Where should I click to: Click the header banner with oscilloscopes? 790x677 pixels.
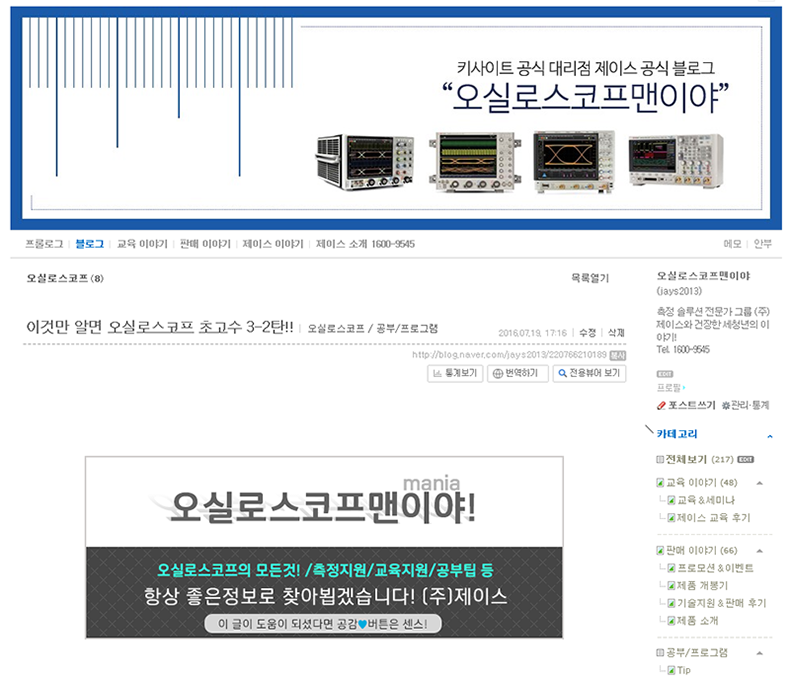pyautogui.click(x=396, y=118)
